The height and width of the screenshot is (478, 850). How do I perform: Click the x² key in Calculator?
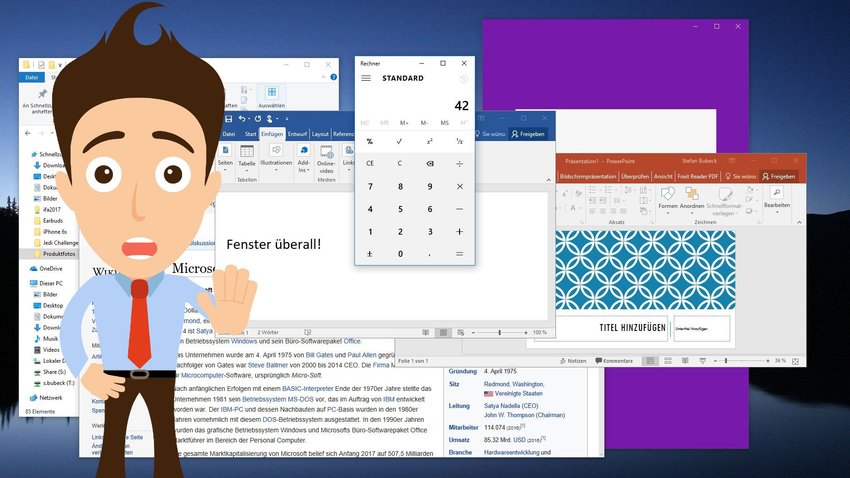pyautogui.click(x=429, y=141)
